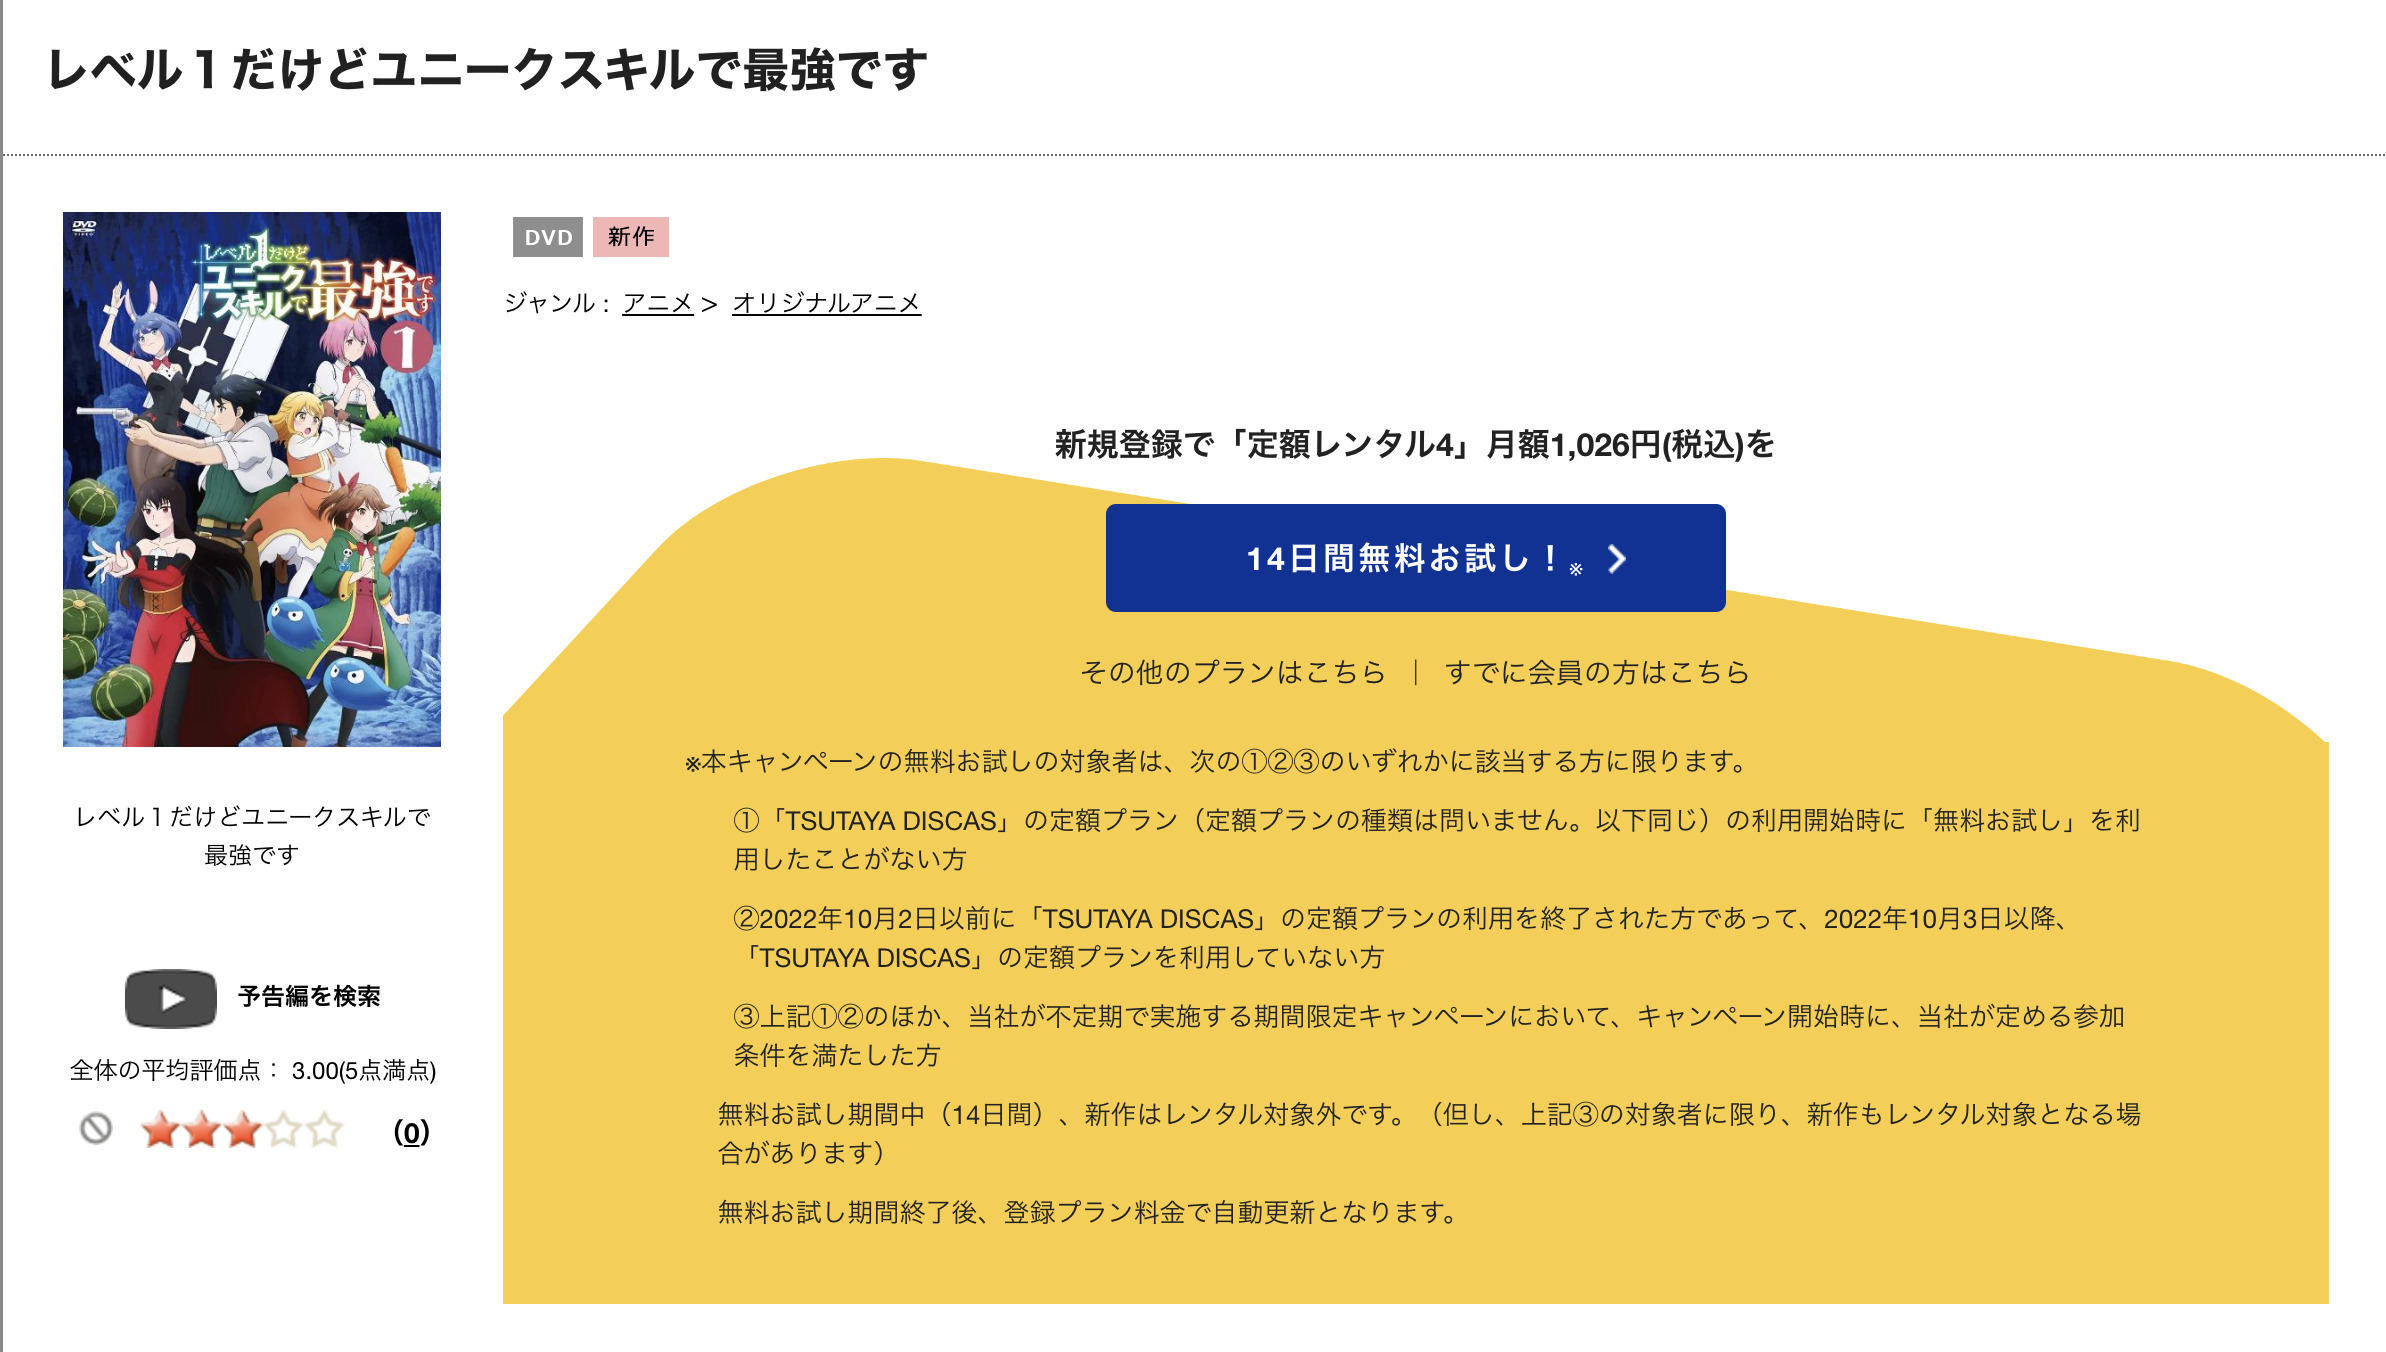
Task: Click the pink 新作 new-release badge
Action: coord(630,237)
